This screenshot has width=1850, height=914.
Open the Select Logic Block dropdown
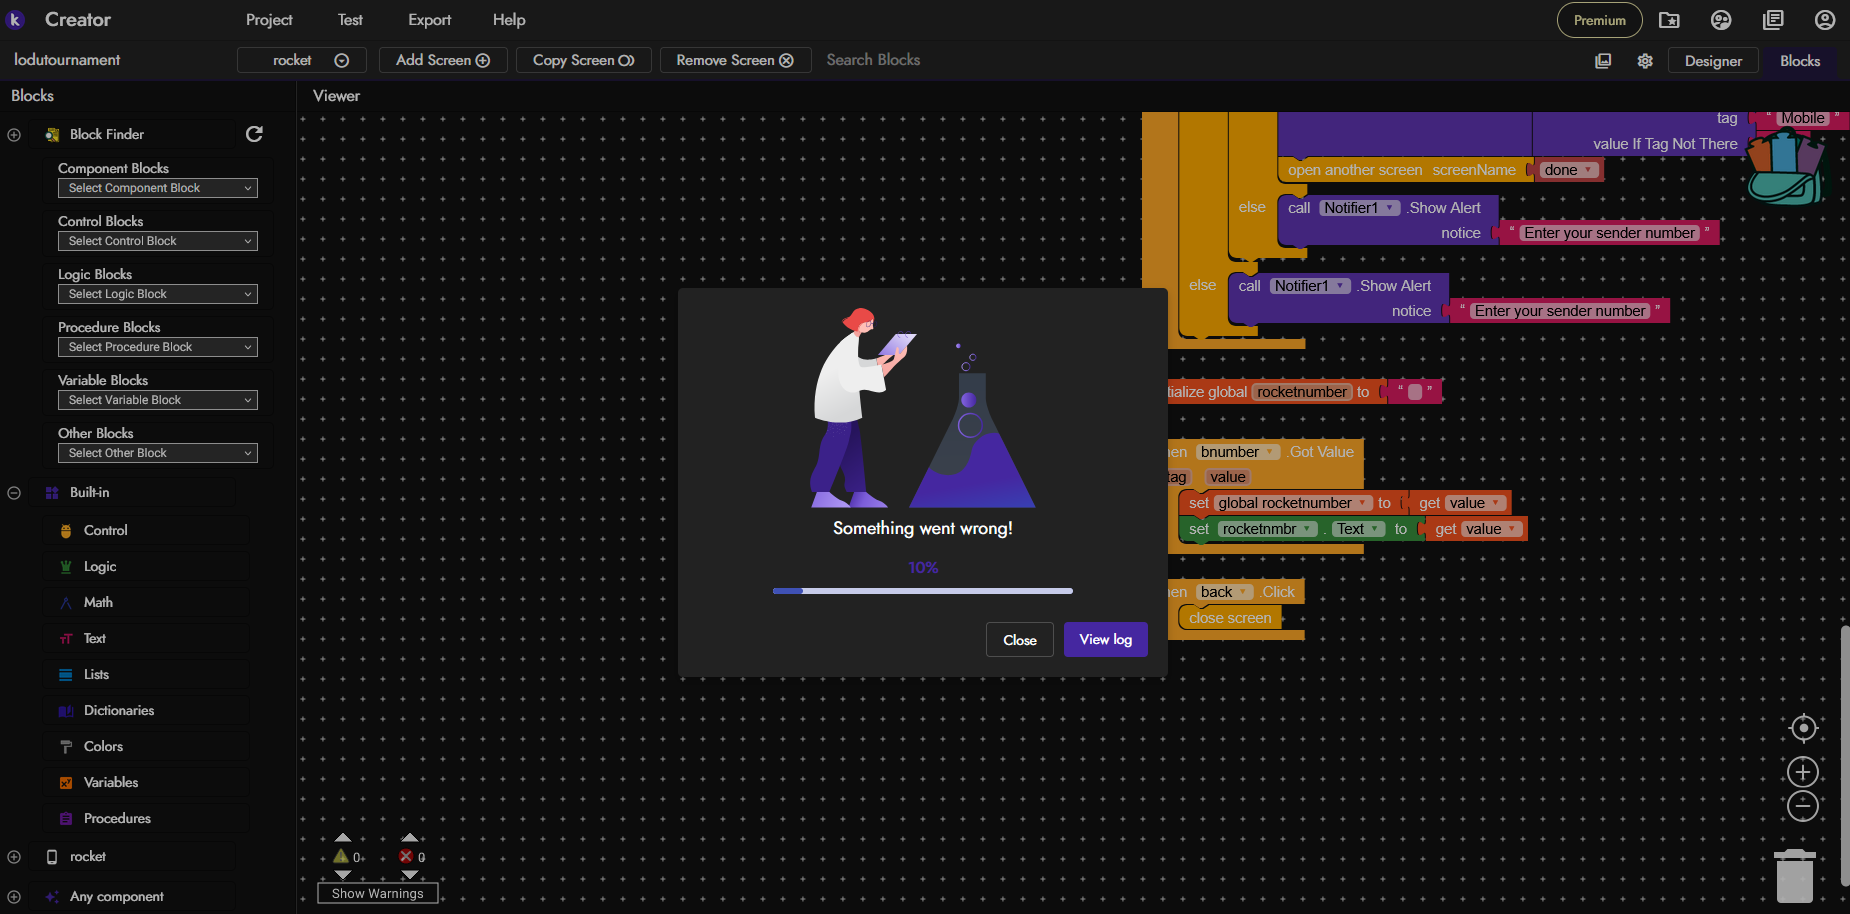pos(157,294)
